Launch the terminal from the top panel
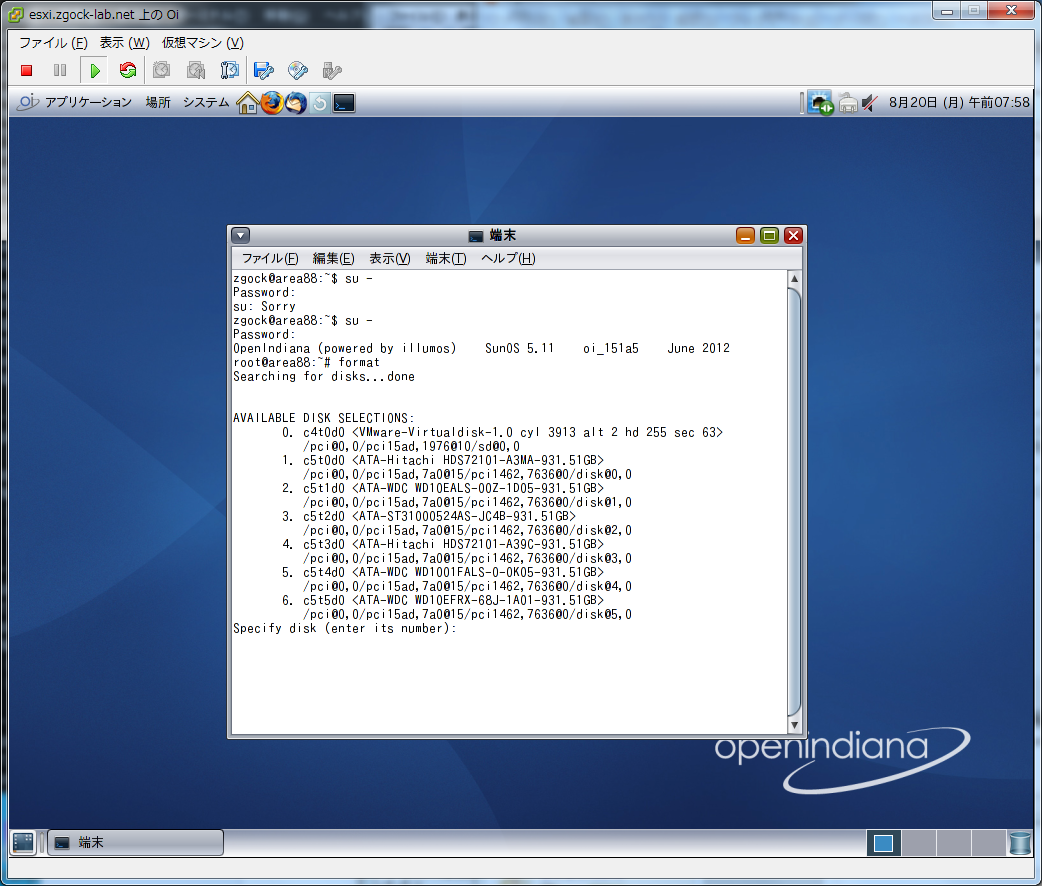Screen dimensions: 1042x886 point(344,103)
